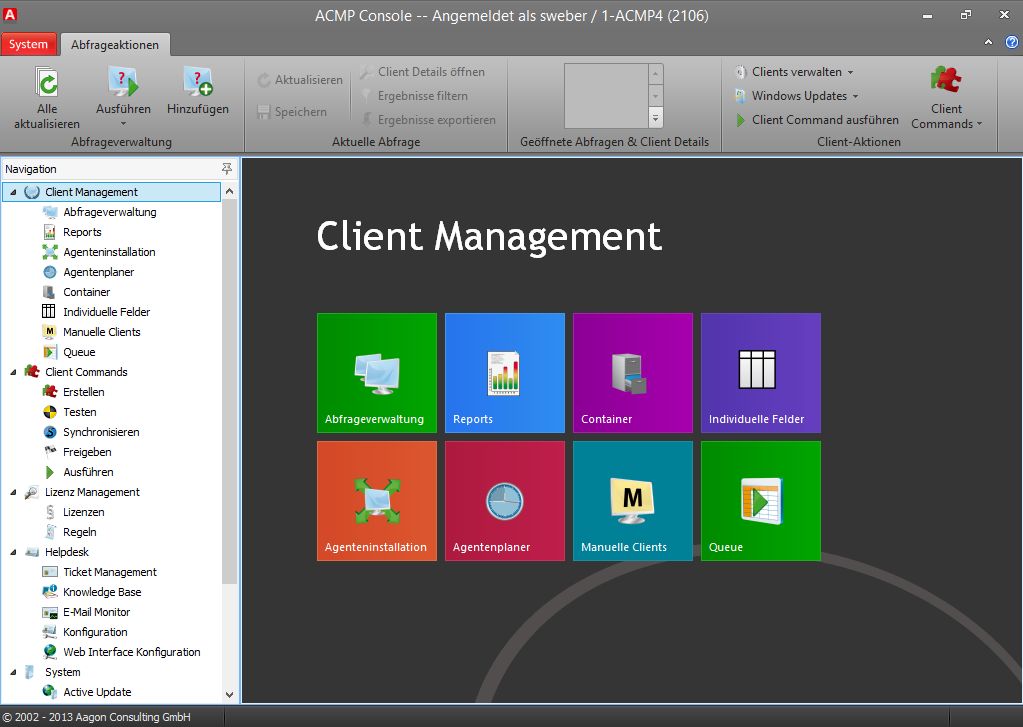This screenshot has height=727, width=1023.
Task: Open the Agentenplaner clock tile
Action: pos(505,501)
